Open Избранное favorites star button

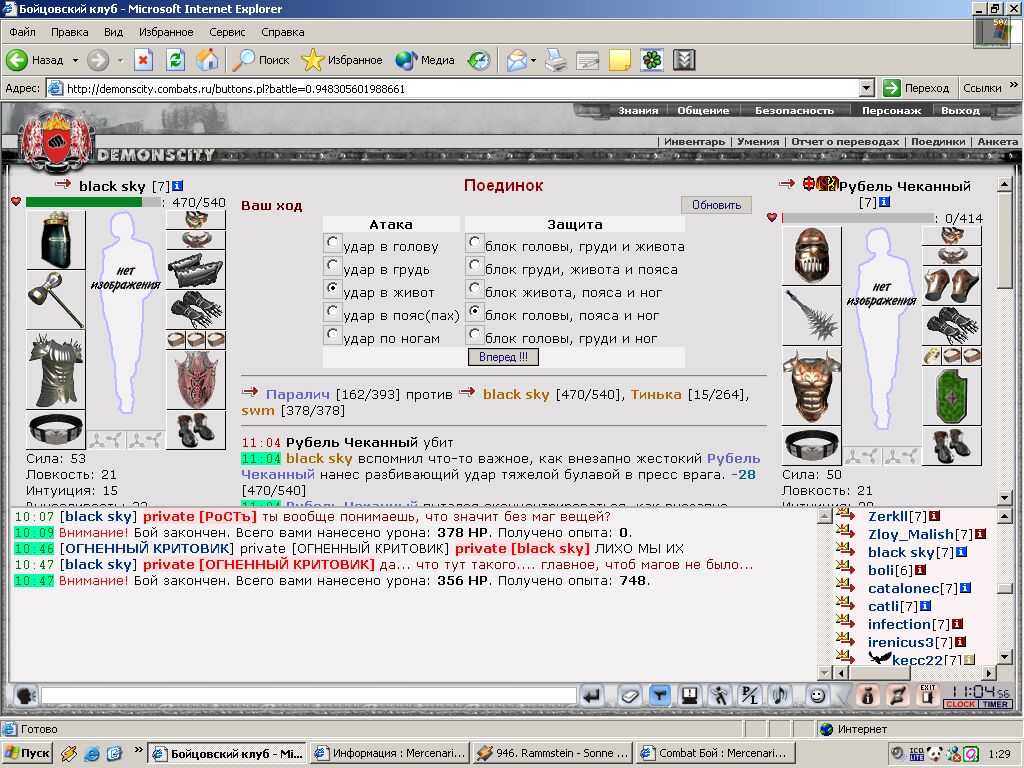342,60
